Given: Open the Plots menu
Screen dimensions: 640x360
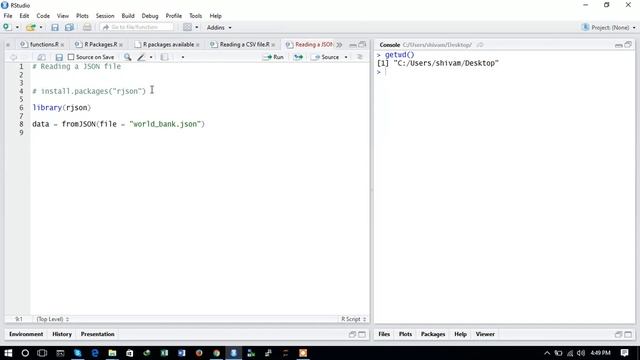Looking at the screenshot, I should click(82, 16).
